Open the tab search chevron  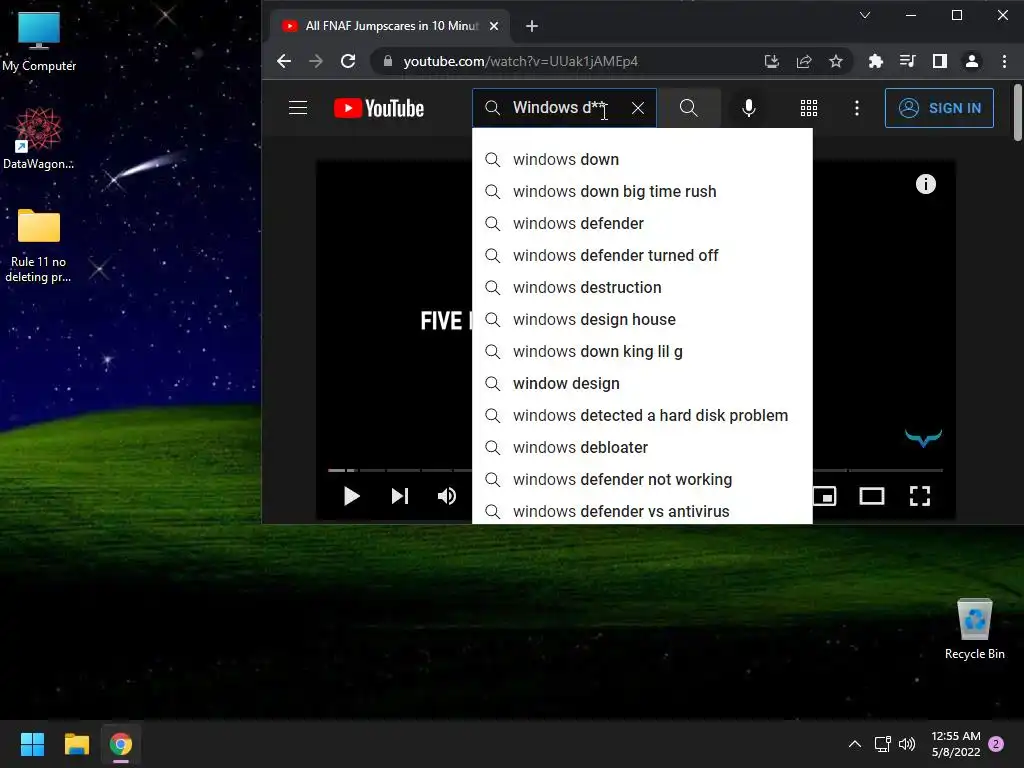(865, 15)
